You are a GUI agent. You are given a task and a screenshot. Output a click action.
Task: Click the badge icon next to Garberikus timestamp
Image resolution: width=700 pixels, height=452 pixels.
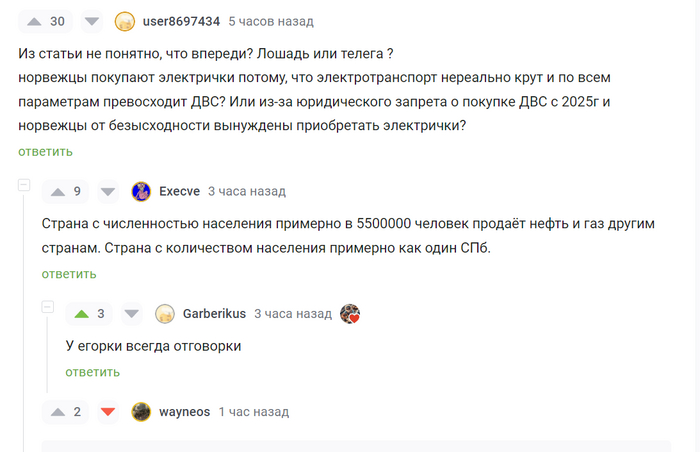coord(350,313)
